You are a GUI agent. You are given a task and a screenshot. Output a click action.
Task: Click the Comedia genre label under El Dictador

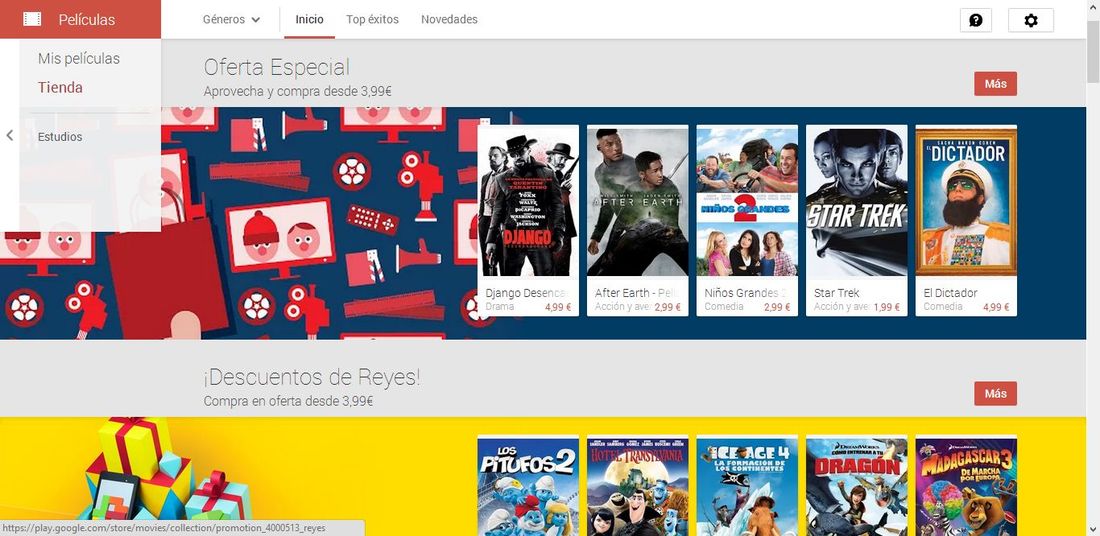tap(943, 307)
